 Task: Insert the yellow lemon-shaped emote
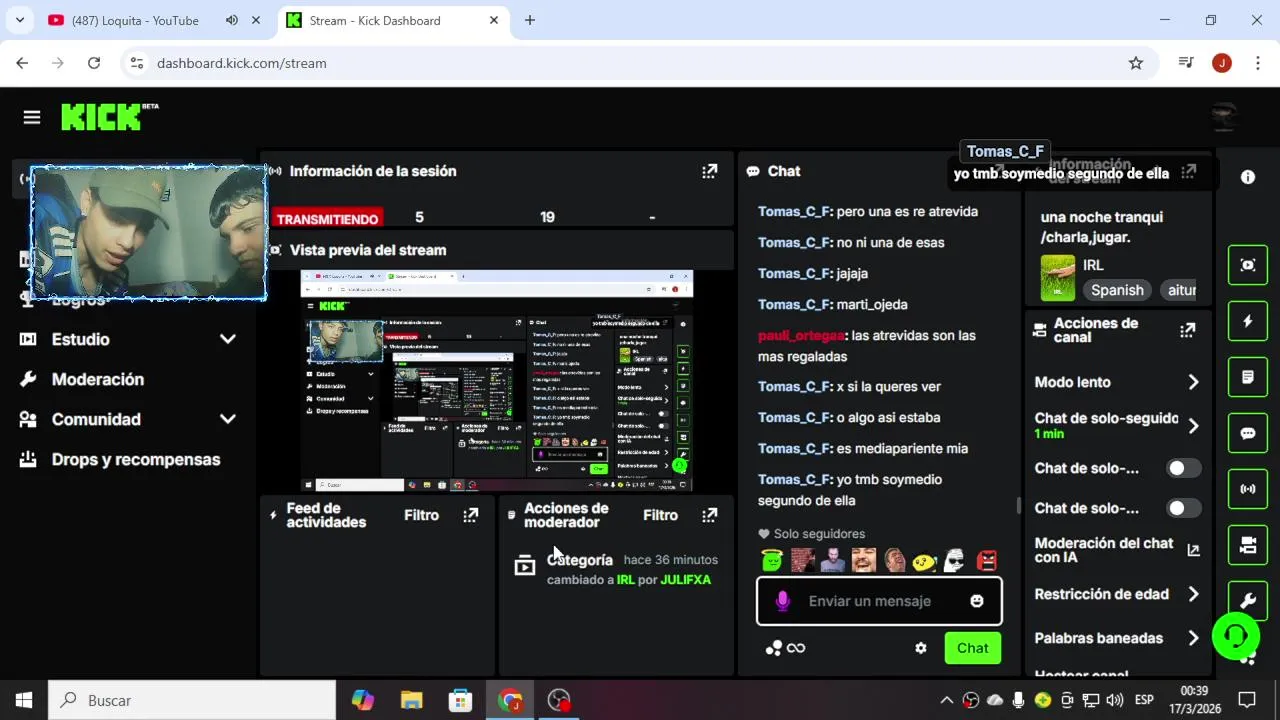click(x=925, y=560)
